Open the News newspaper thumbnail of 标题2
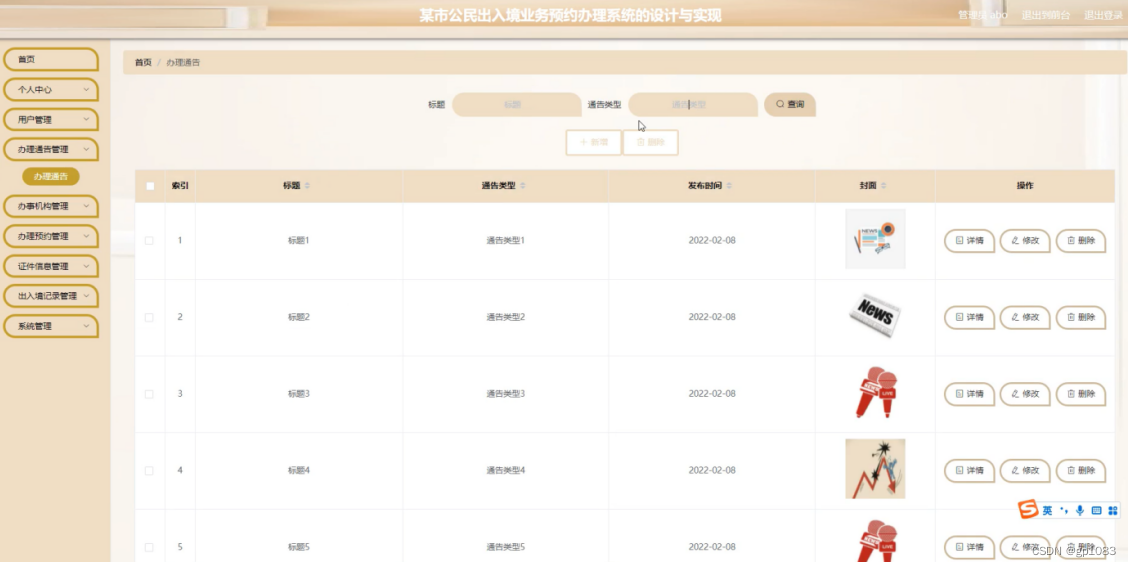 coord(875,316)
